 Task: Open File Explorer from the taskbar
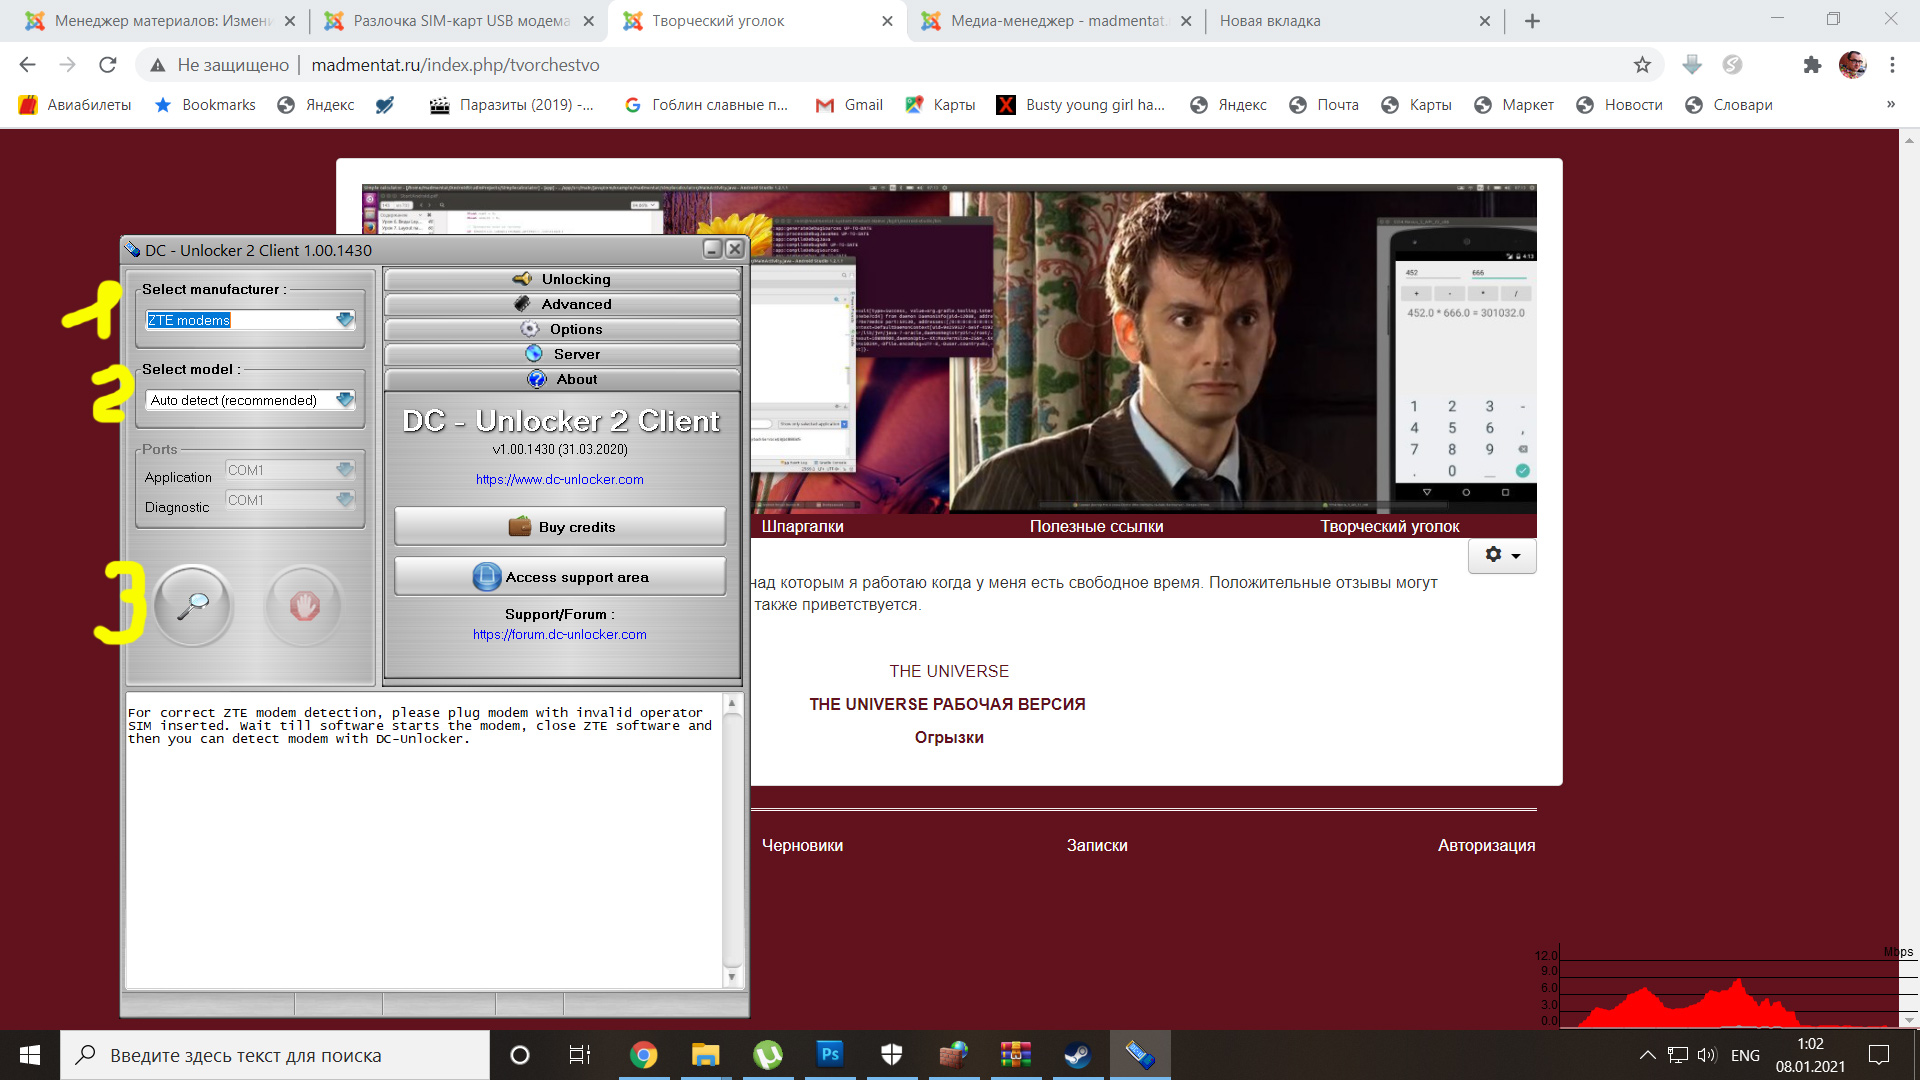click(706, 1055)
